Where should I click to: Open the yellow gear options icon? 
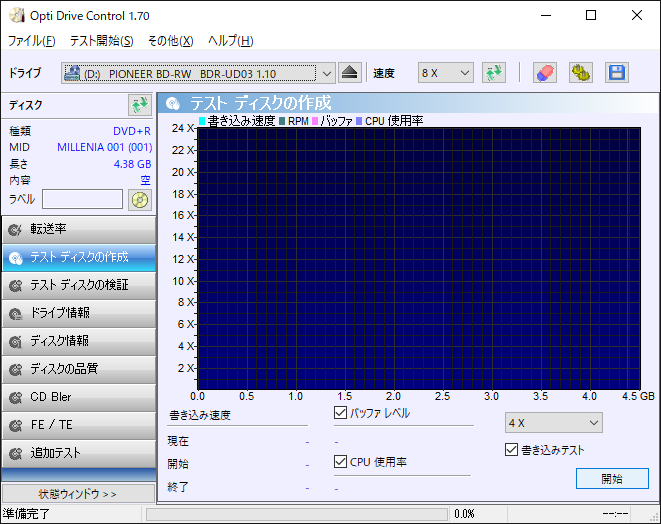(x=580, y=73)
